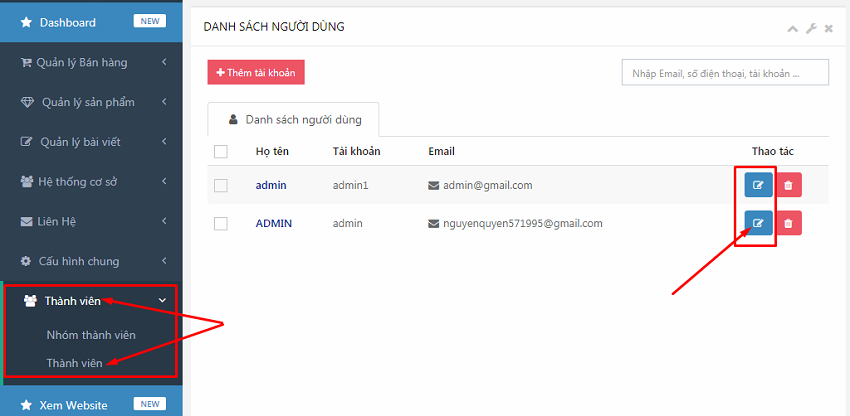Focus the email, phone, account search field
The width and height of the screenshot is (850, 416).
click(x=725, y=73)
